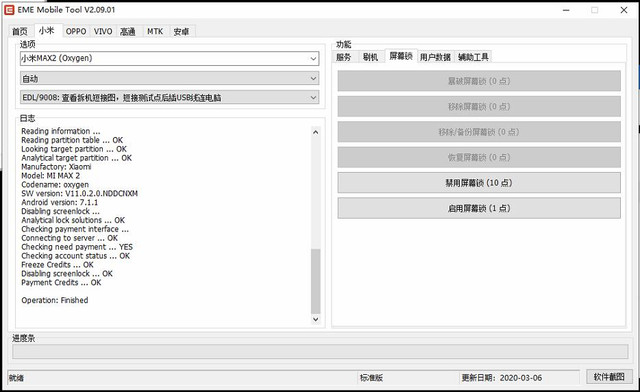The width and height of the screenshot is (640, 392).
Task: Click the 软件截图 button
Action: pyautogui.click(x=609, y=377)
